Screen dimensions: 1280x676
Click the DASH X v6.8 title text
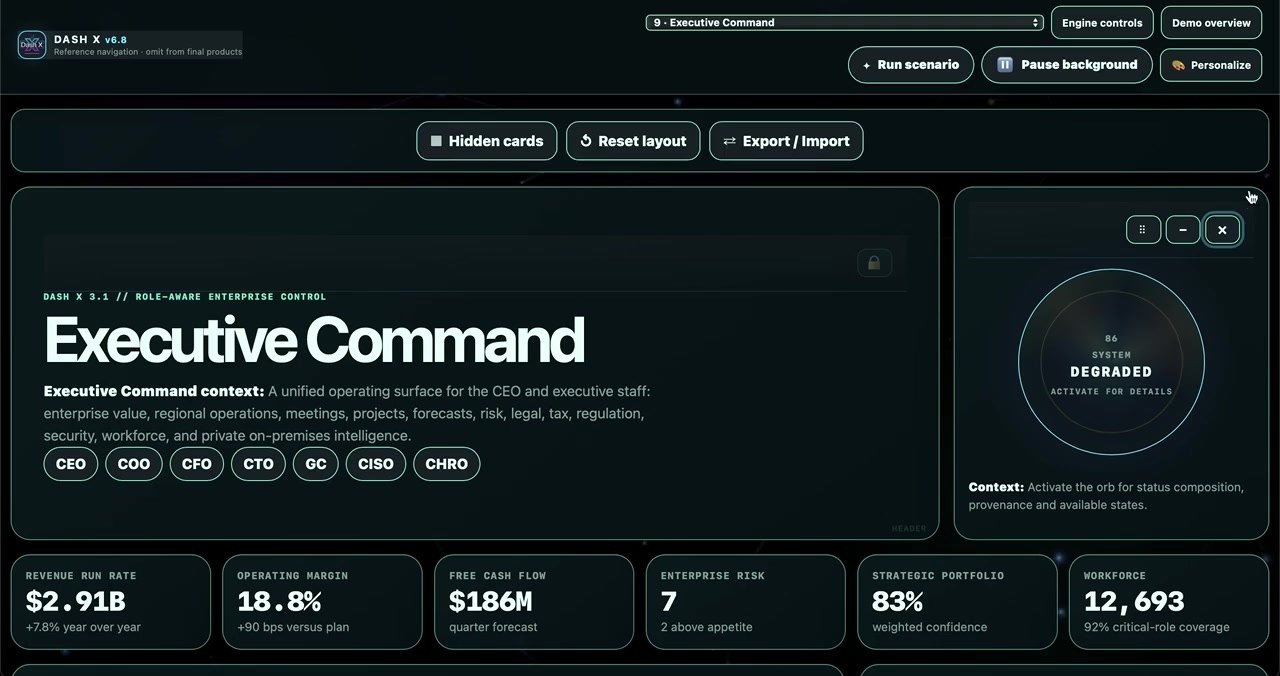(x=90, y=40)
